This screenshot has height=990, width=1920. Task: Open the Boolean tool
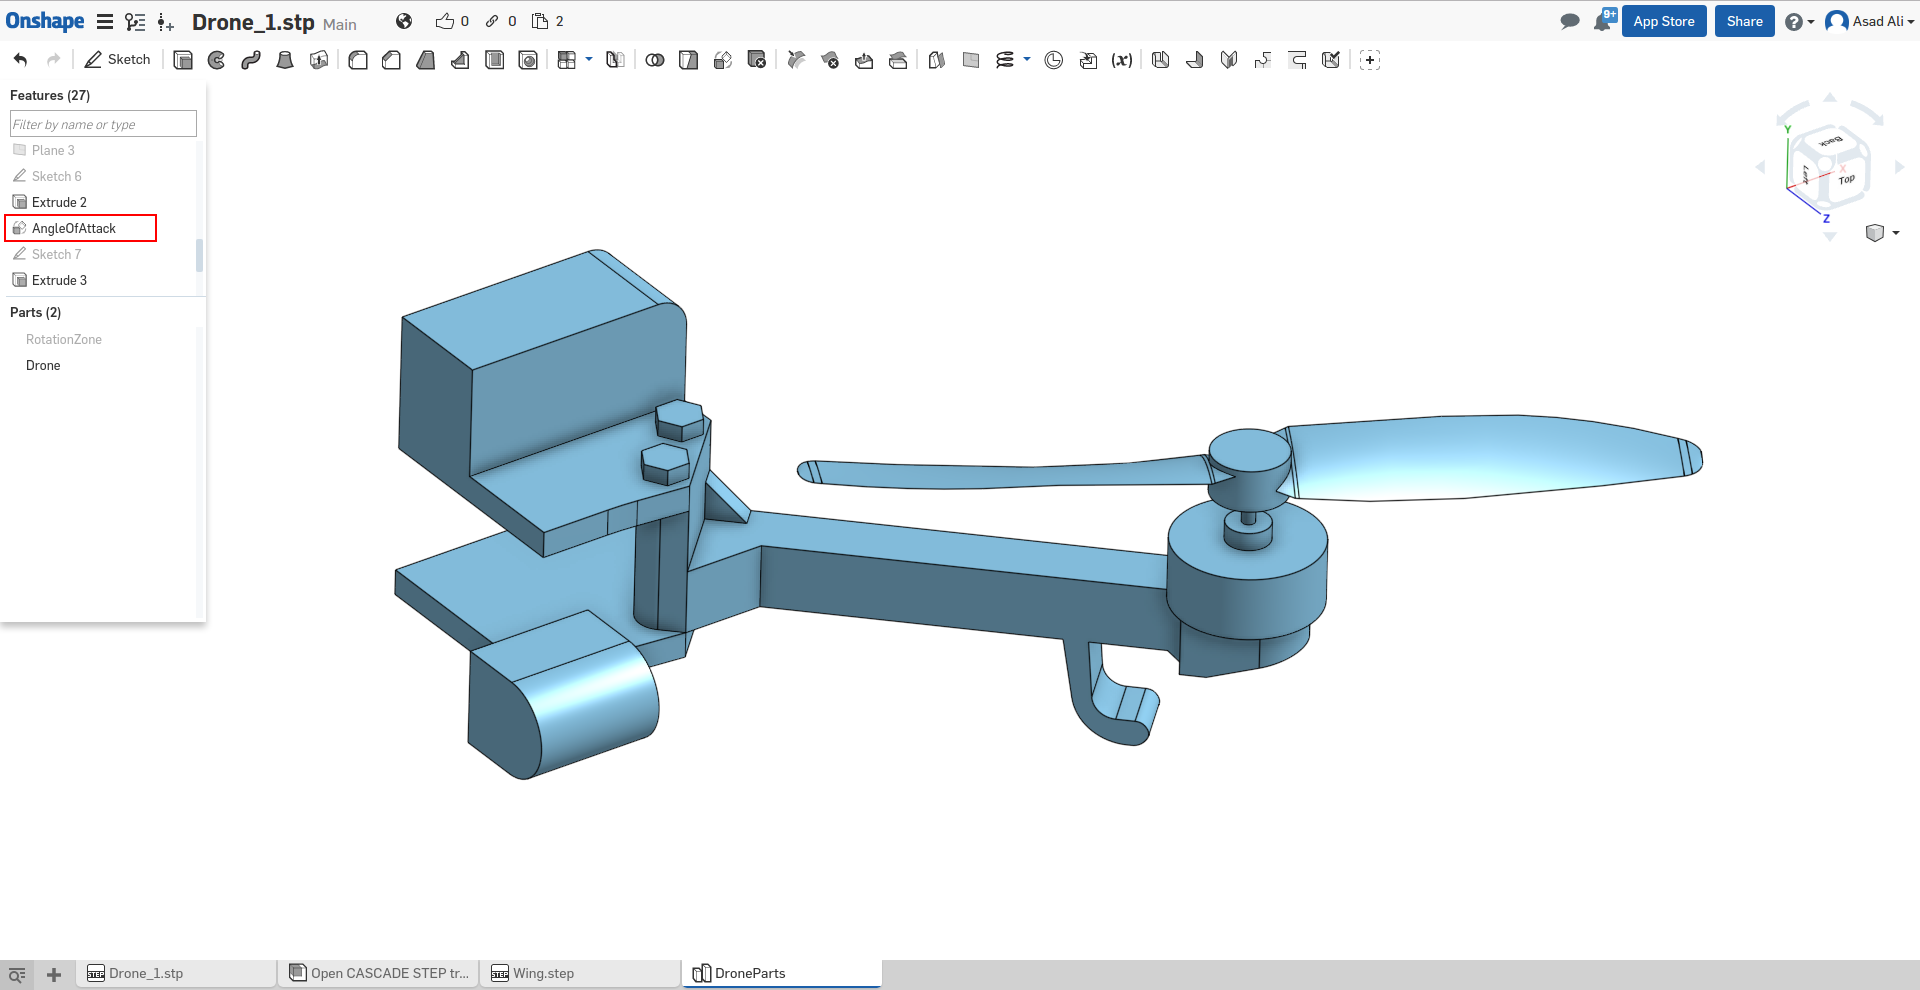(x=655, y=60)
